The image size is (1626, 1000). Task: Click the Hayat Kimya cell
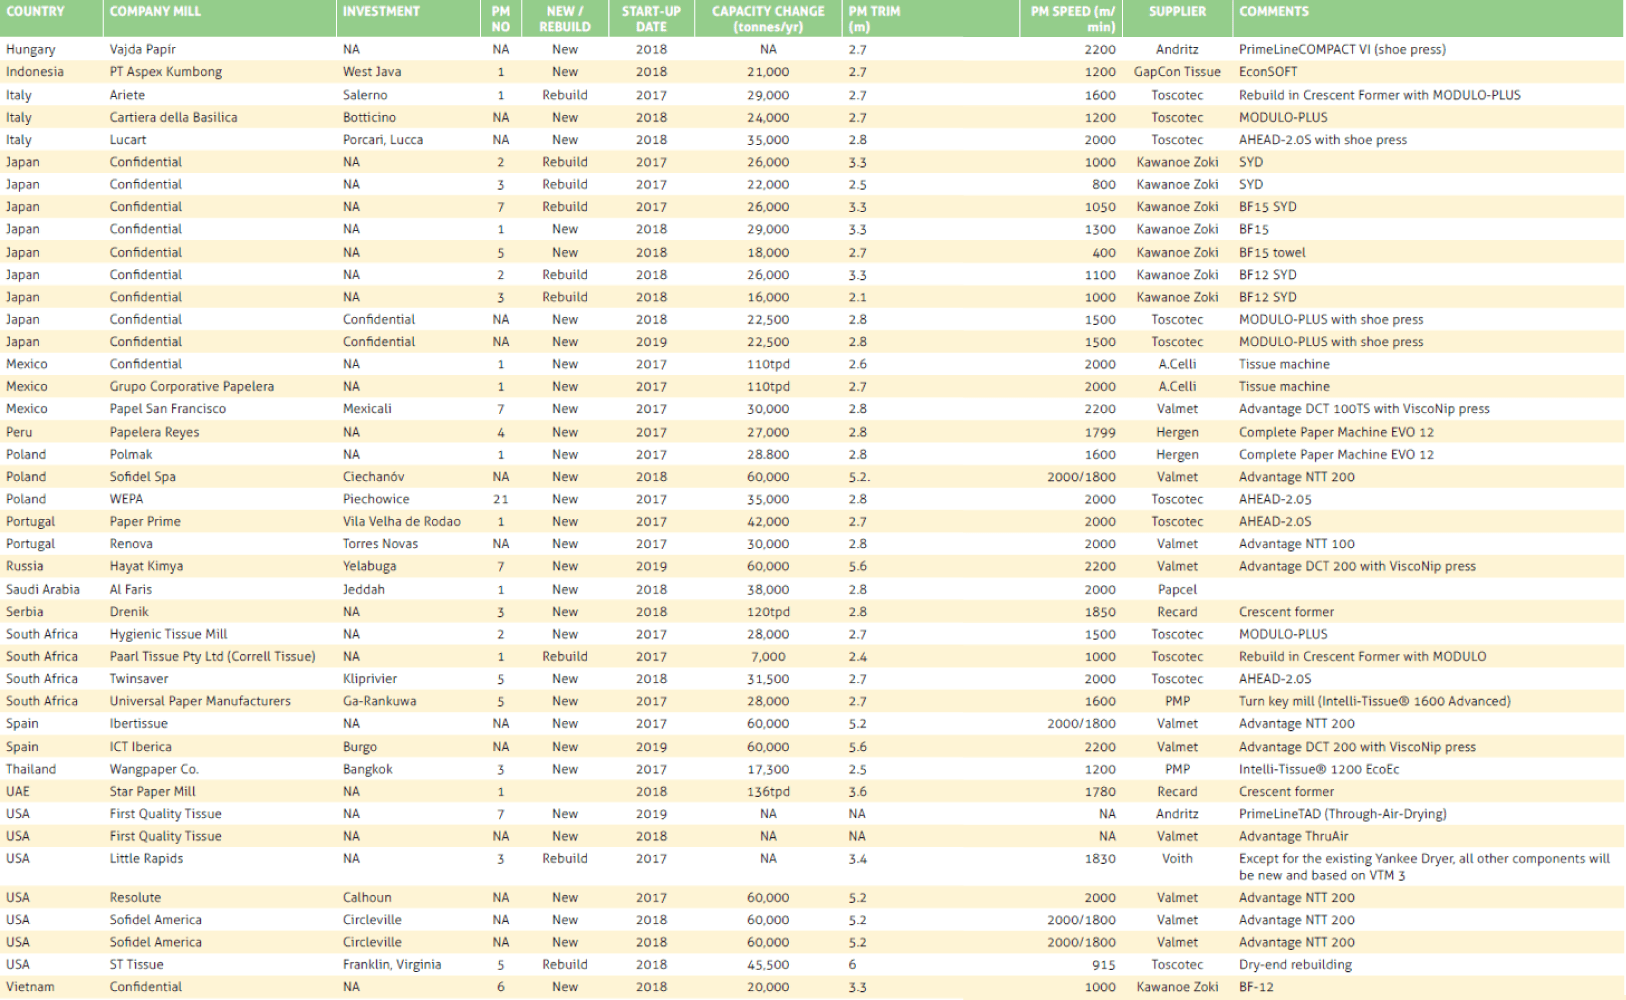coord(146,566)
